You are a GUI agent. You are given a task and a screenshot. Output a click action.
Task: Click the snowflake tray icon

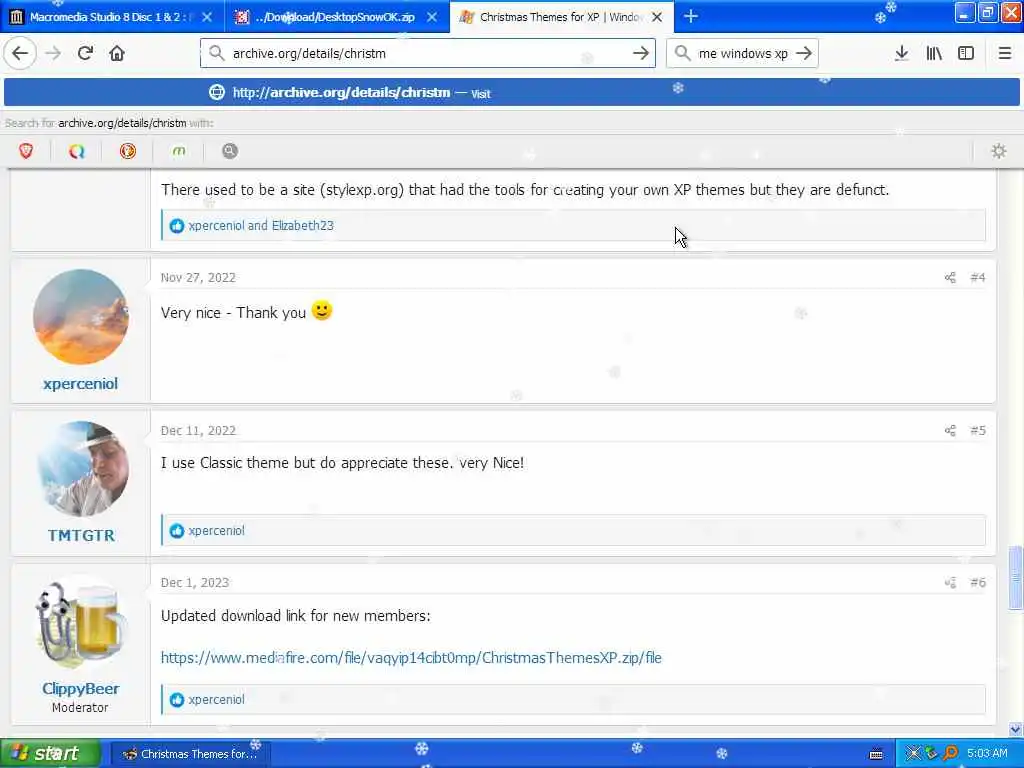[912, 753]
